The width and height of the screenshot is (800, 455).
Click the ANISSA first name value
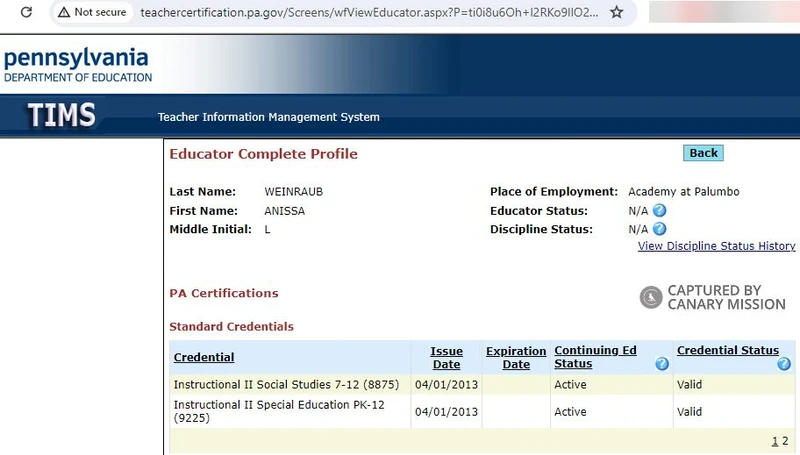coord(285,211)
